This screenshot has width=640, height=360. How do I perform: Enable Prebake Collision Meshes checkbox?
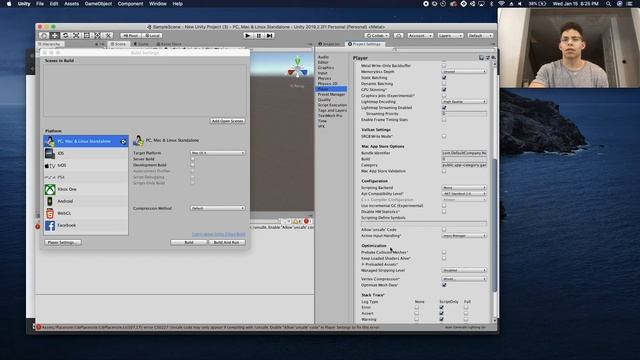pos(444,252)
